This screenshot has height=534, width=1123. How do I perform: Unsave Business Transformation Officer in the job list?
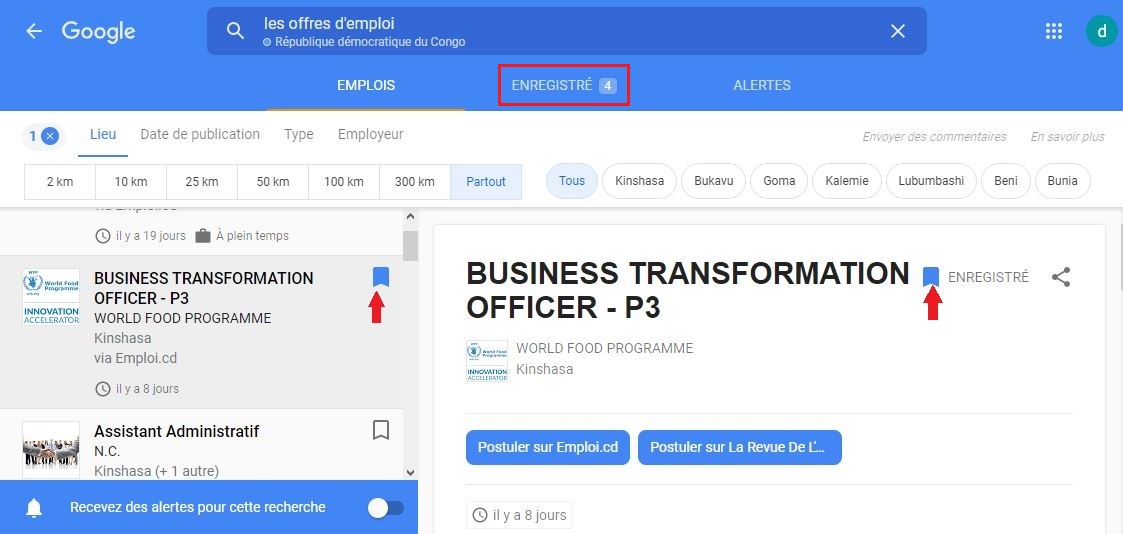pyautogui.click(x=381, y=276)
